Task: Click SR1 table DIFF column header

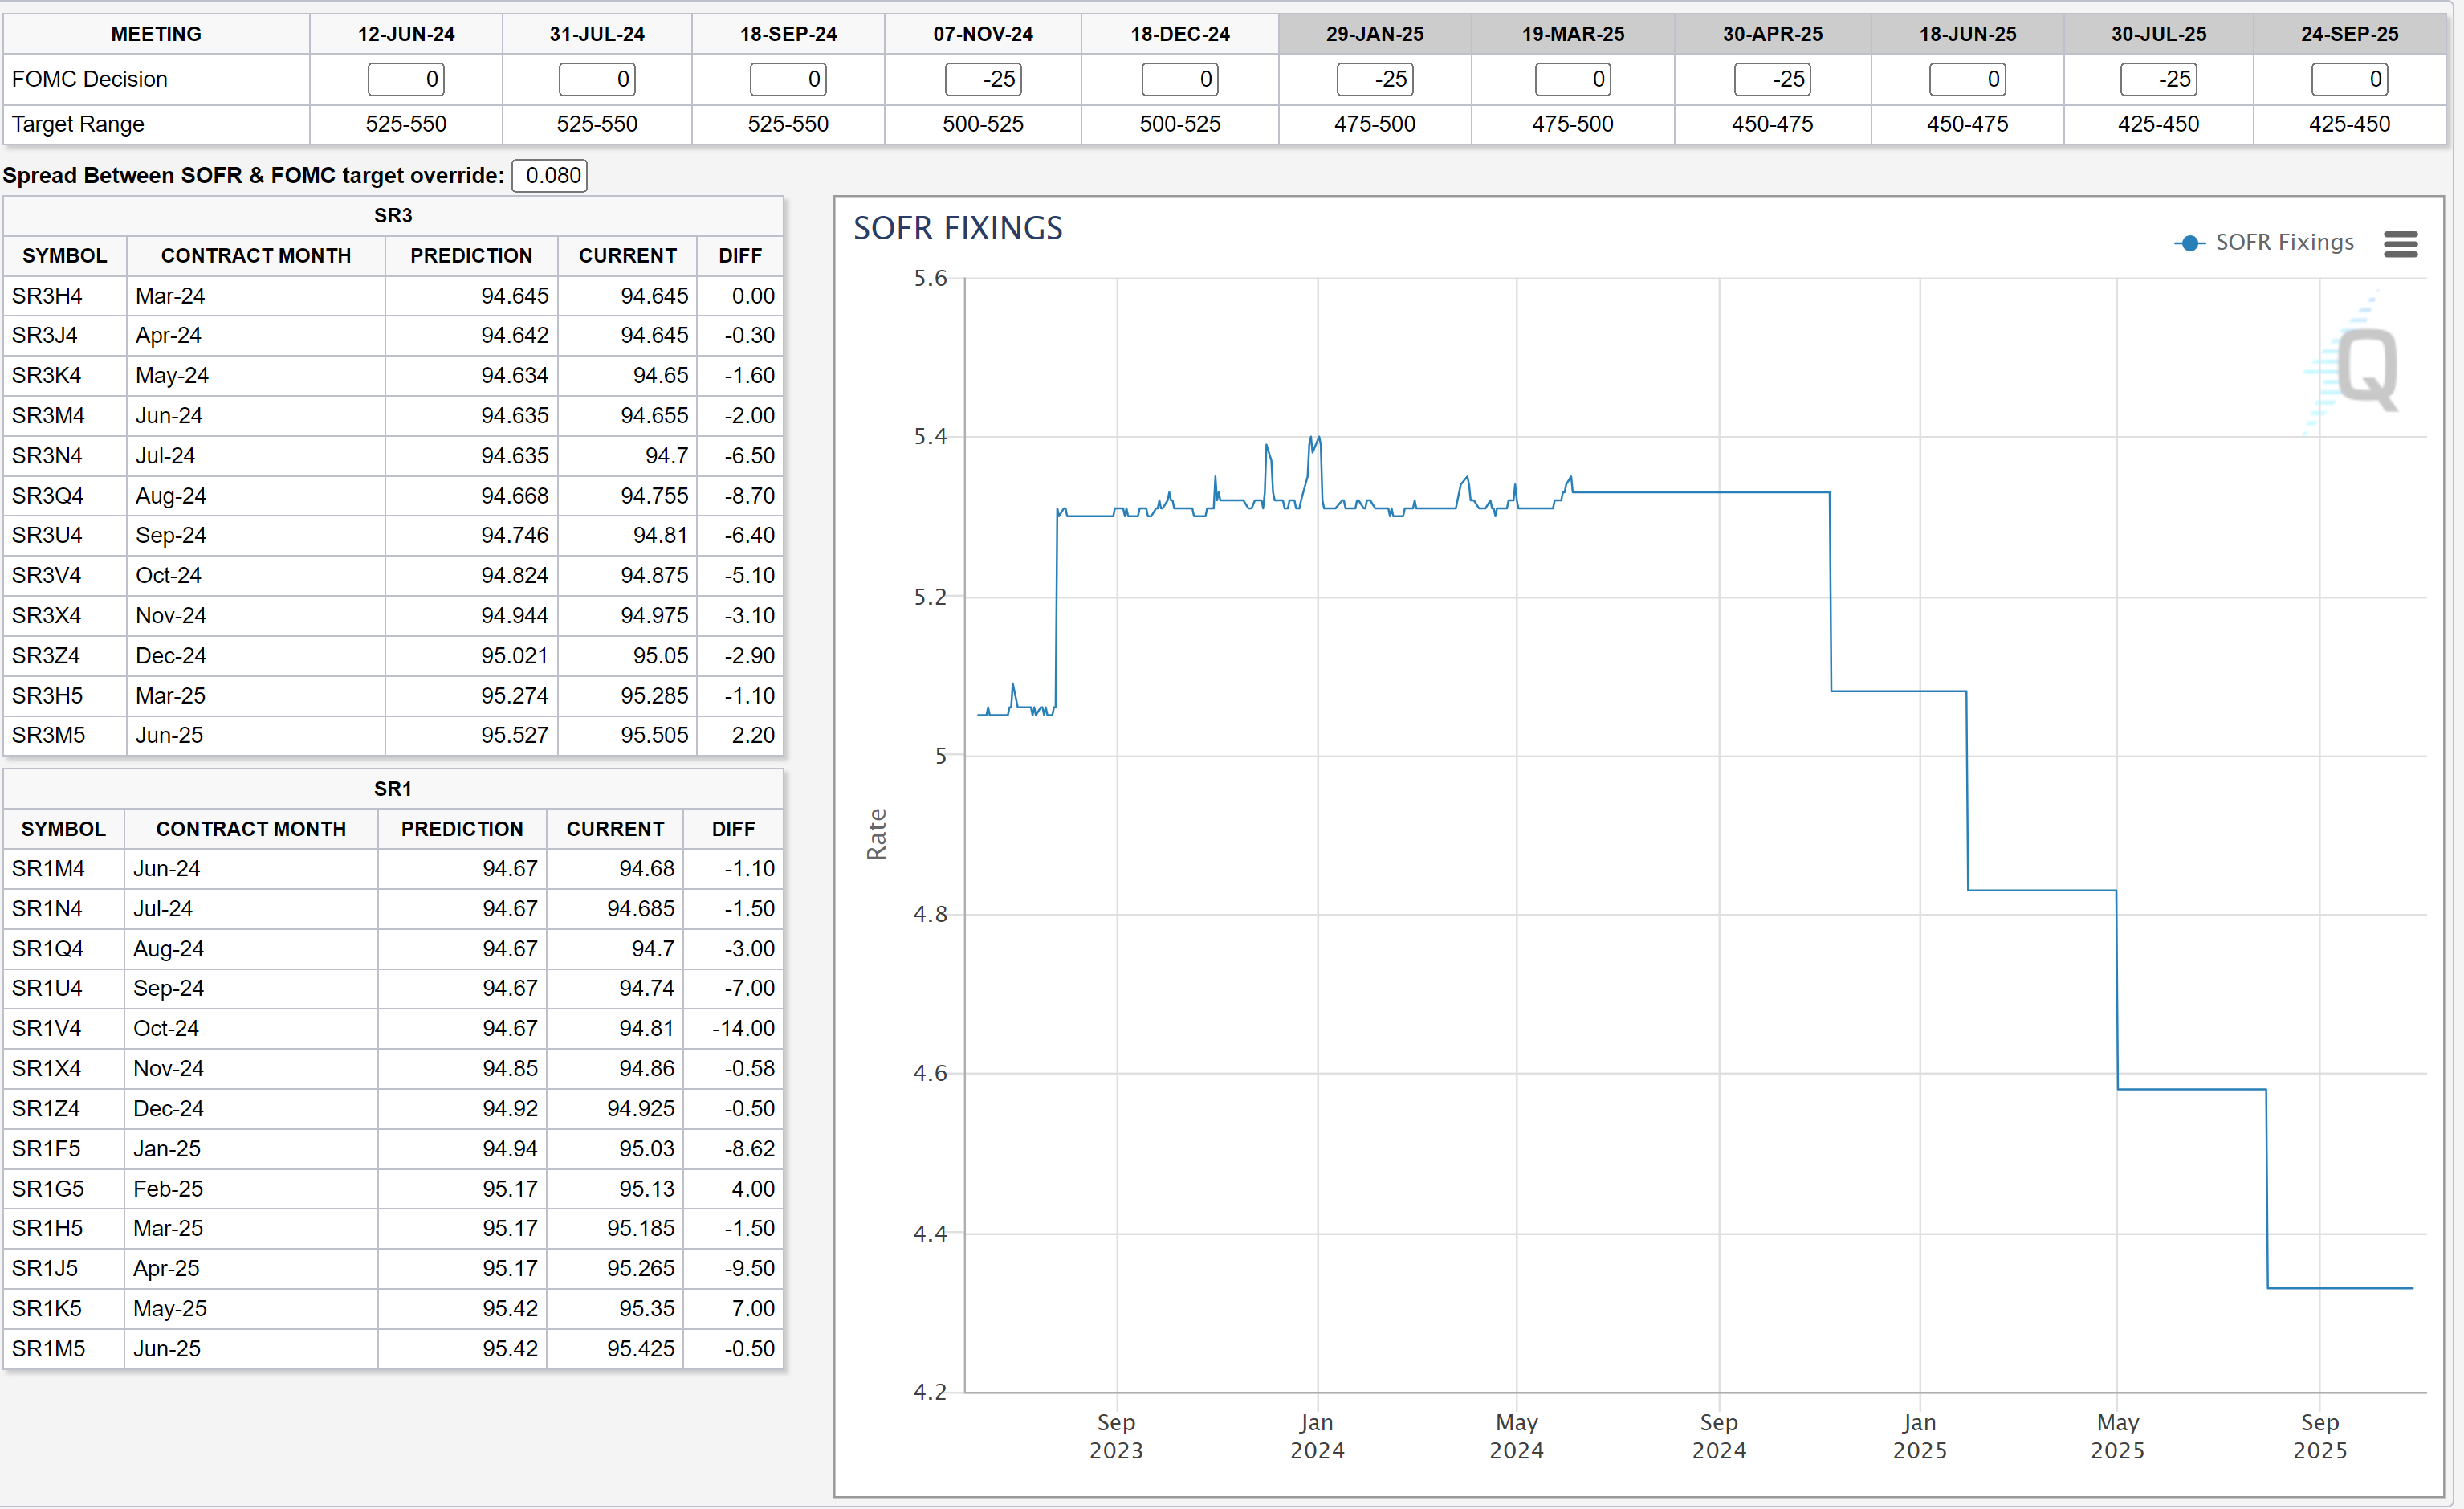Action: click(x=733, y=829)
